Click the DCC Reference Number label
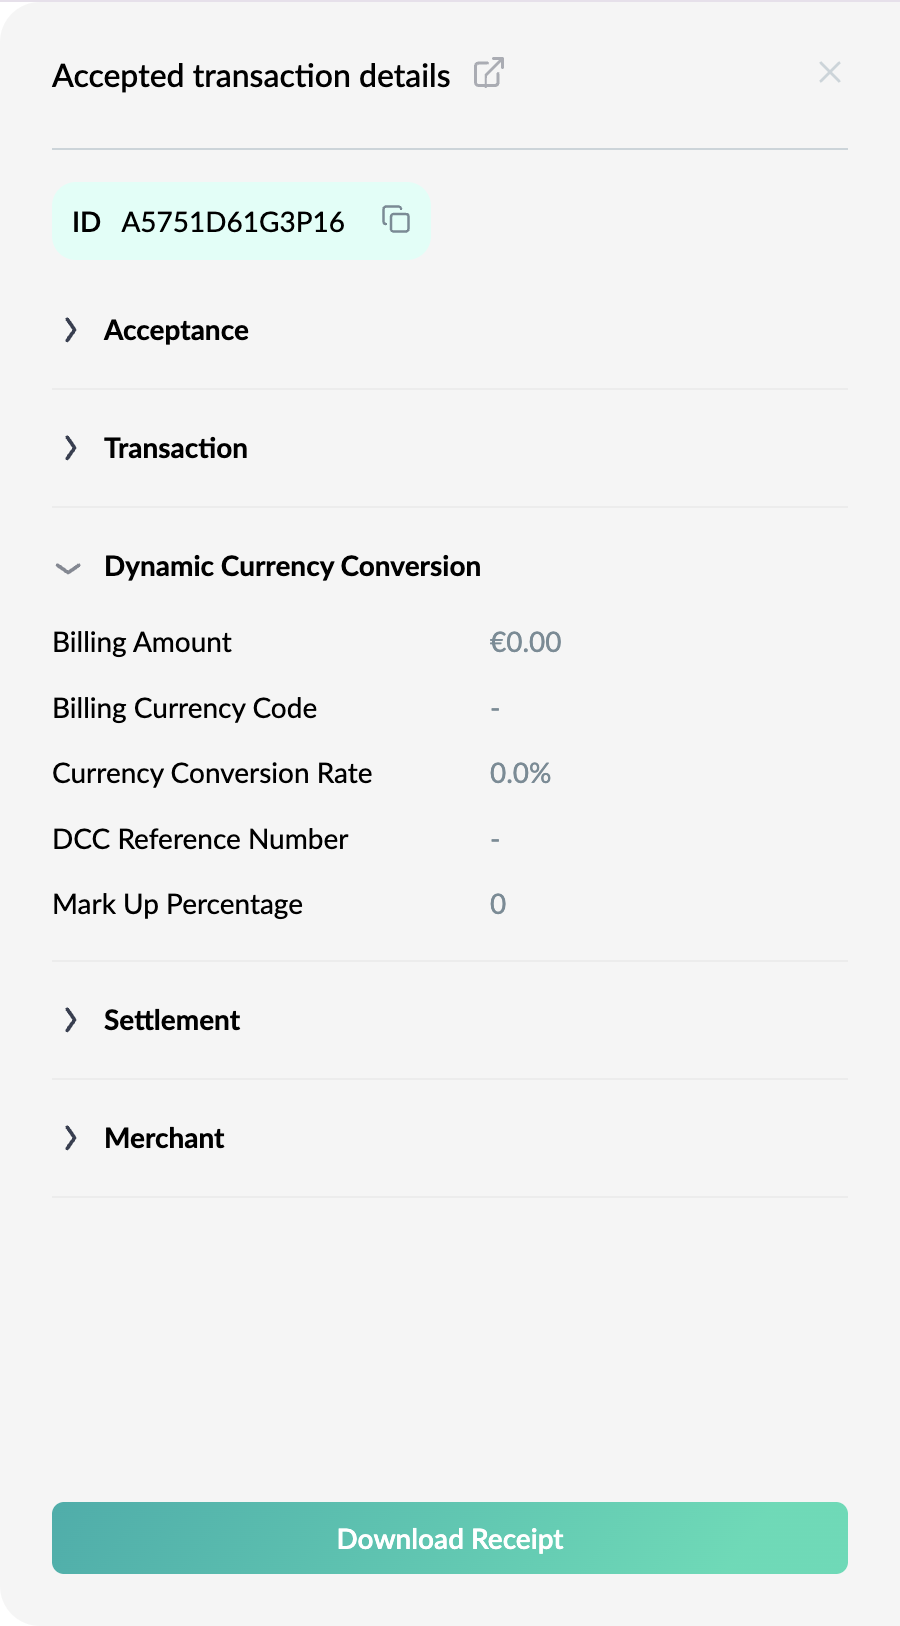The width and height of the screenshot is (900, 1626). click(200, 839)
